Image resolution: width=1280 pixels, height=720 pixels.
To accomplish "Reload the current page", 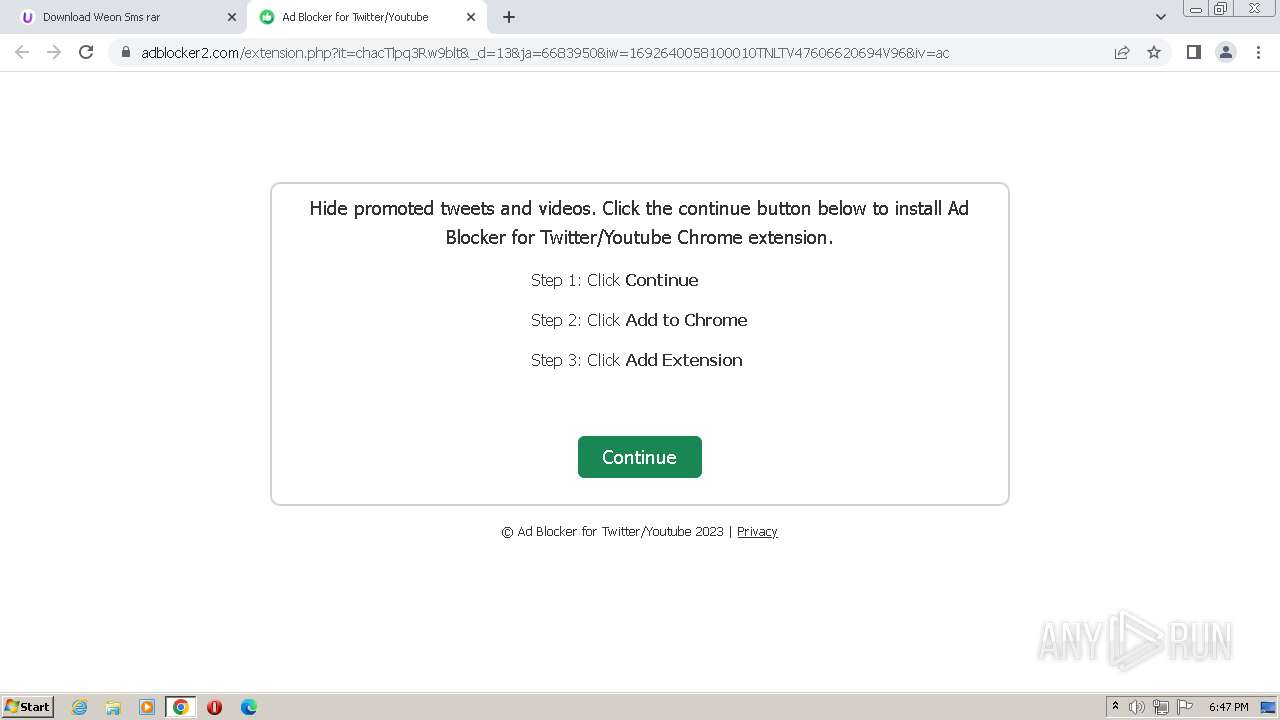I will (x=86, y=52).
